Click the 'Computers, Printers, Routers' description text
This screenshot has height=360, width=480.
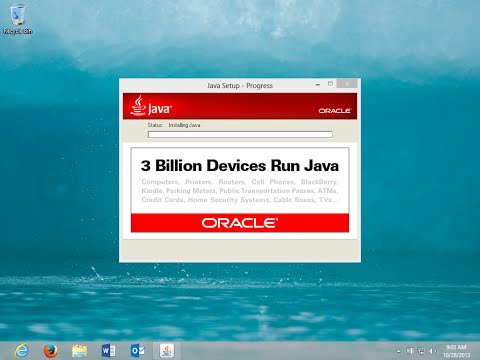click(240, 191)
